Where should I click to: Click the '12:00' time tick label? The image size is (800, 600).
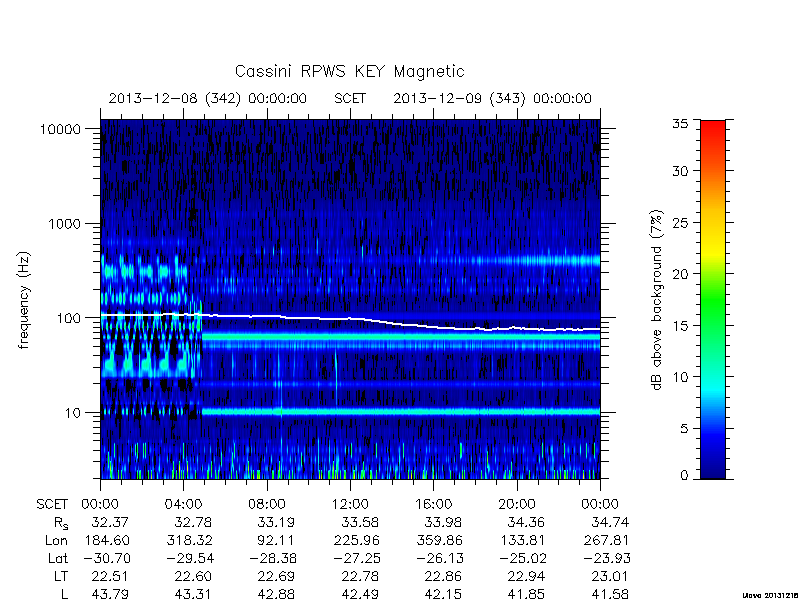pyautogui.click(x=350, y=505)
